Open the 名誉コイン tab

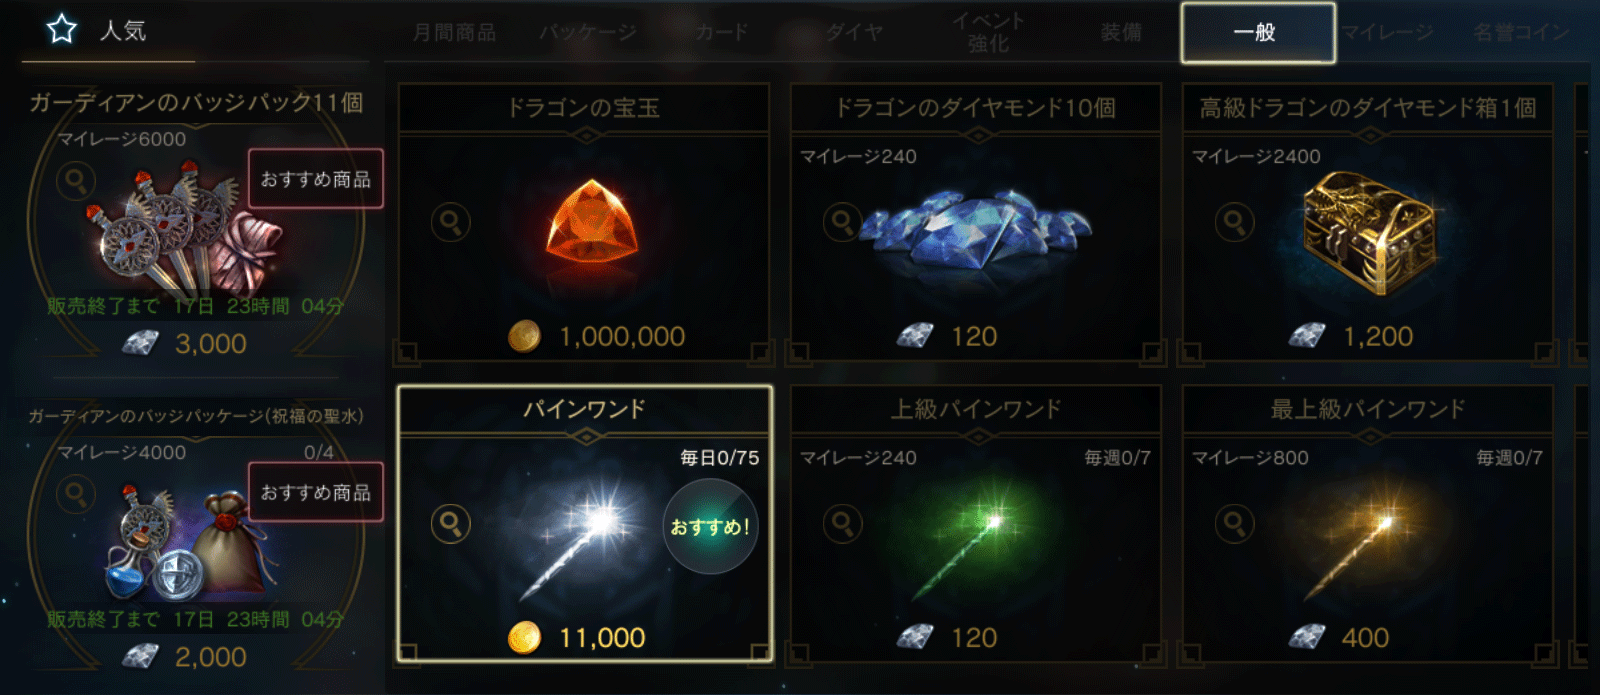pos(1521,33)
